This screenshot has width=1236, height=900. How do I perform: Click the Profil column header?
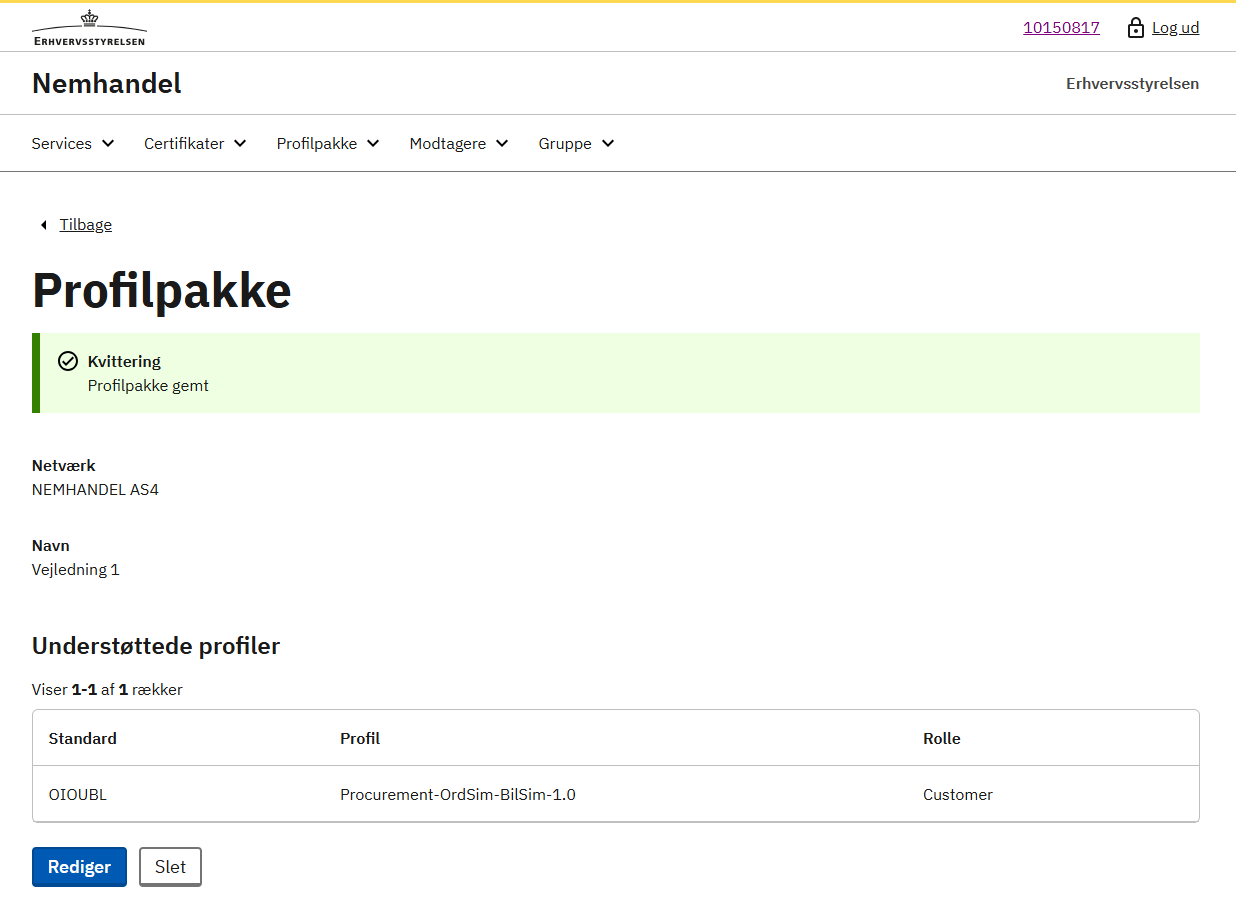point(360,739)
